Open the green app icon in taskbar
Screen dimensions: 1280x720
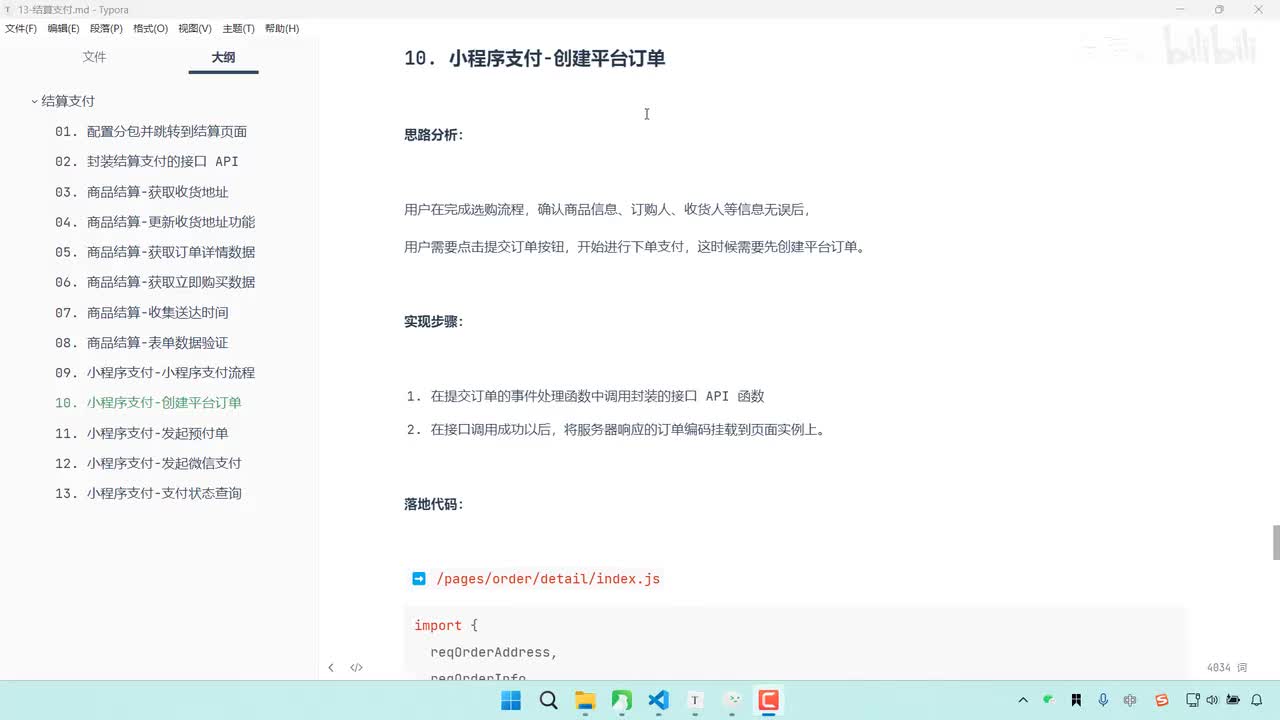[621, 700]
